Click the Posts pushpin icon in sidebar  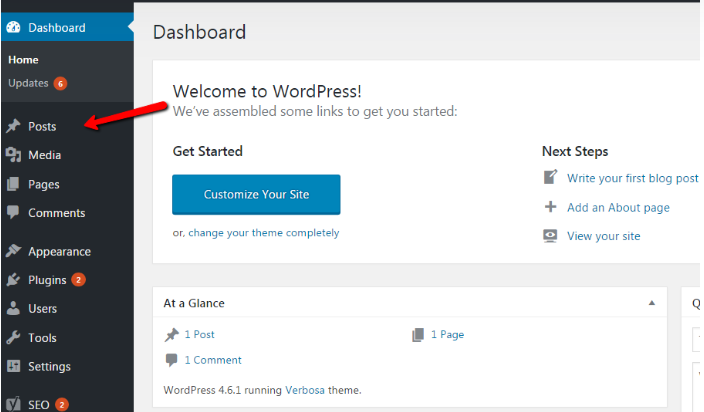tap(13, 127)
